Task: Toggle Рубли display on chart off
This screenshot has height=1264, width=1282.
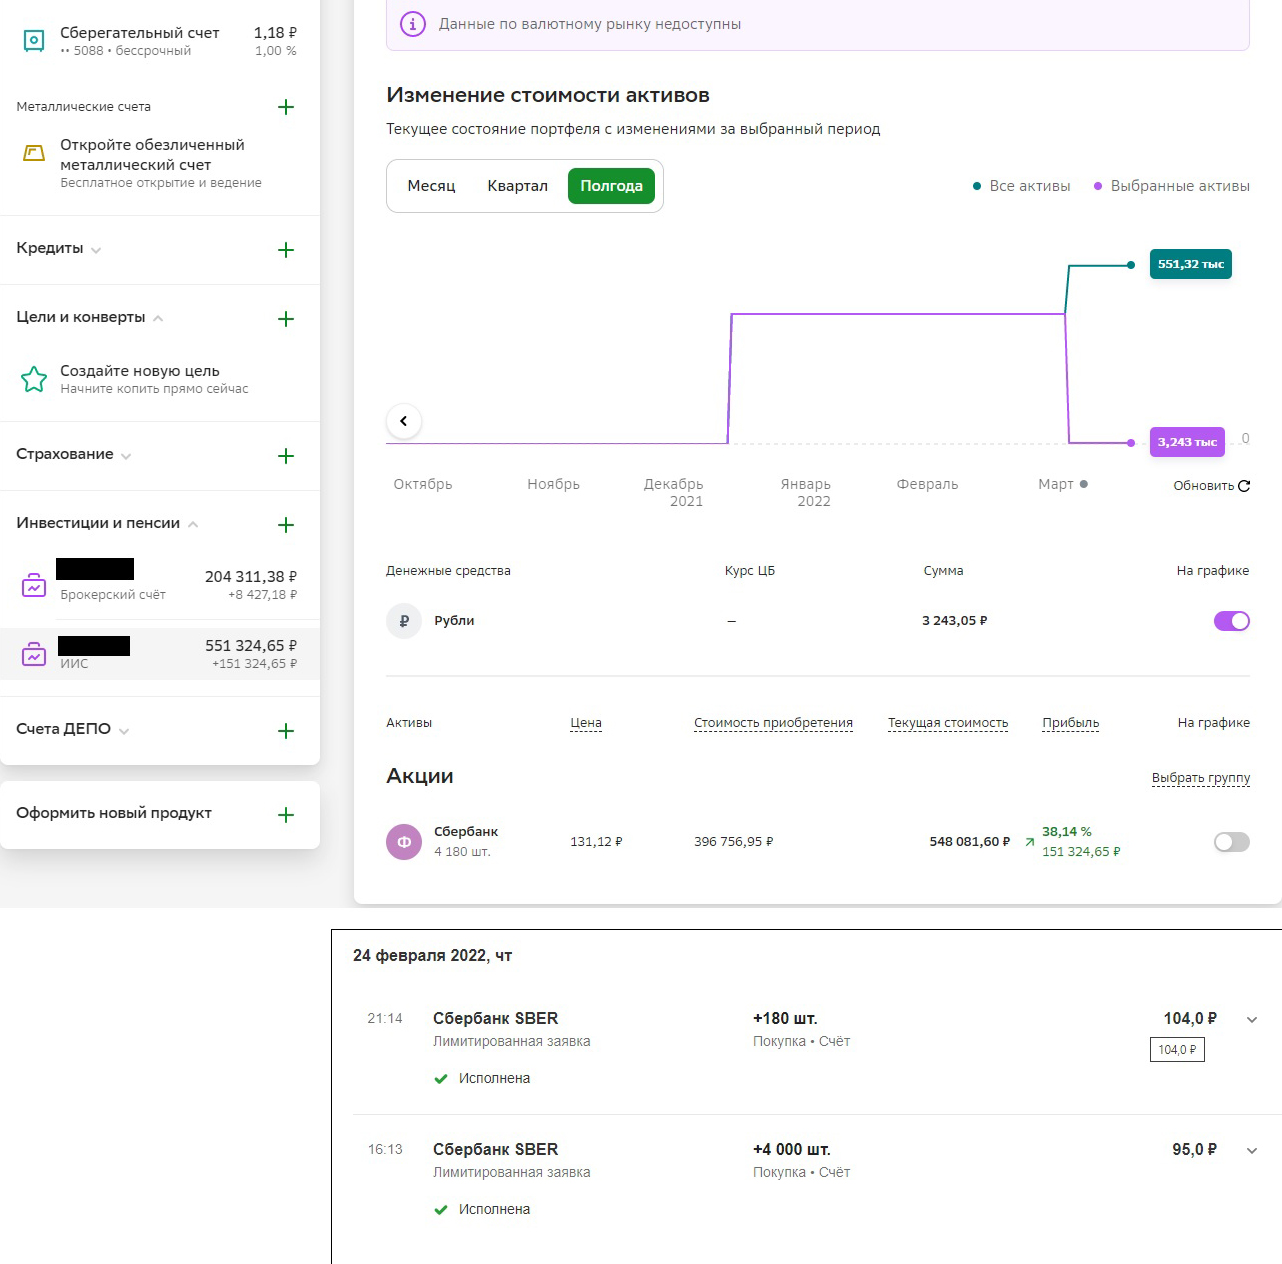Action: pos(1232,621)
